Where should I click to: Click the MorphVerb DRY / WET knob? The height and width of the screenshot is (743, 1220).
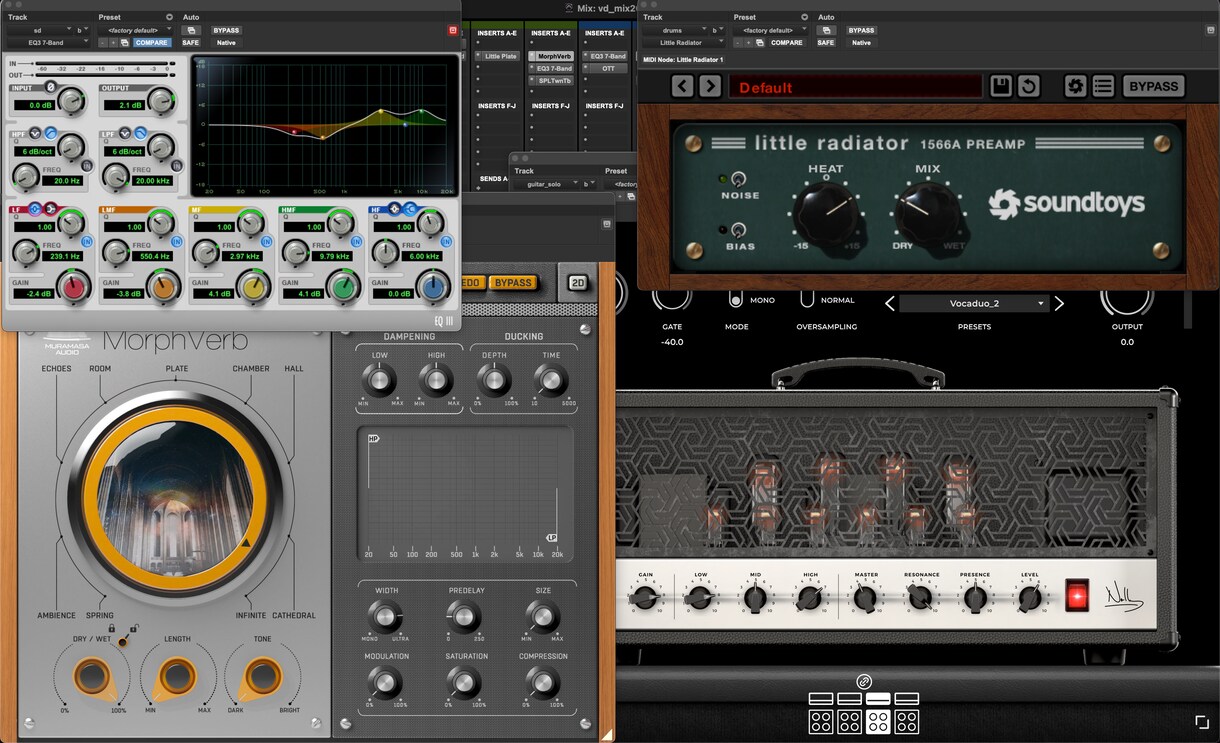tap(91, 677)
